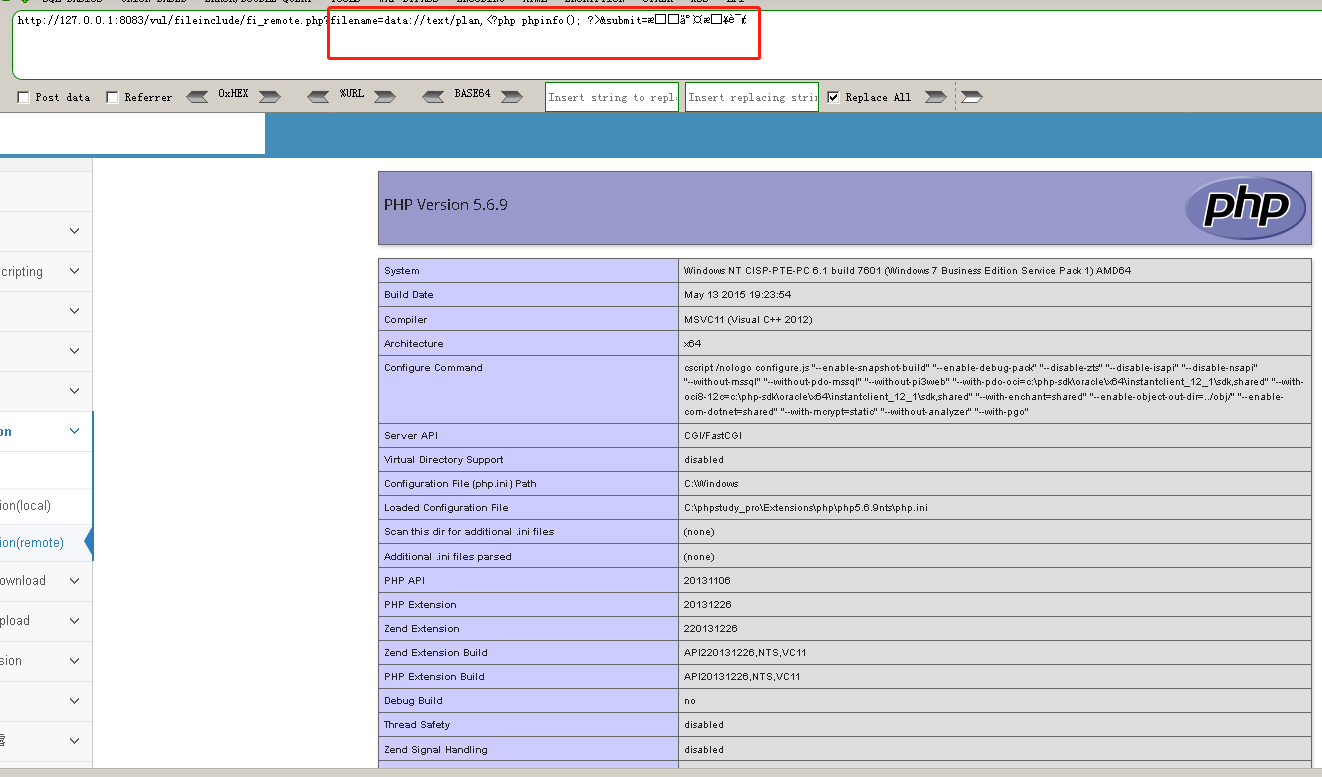1322x777 pixels.
Task: Click the 'CGI/FastCGI' value
Action: point(713,436)
